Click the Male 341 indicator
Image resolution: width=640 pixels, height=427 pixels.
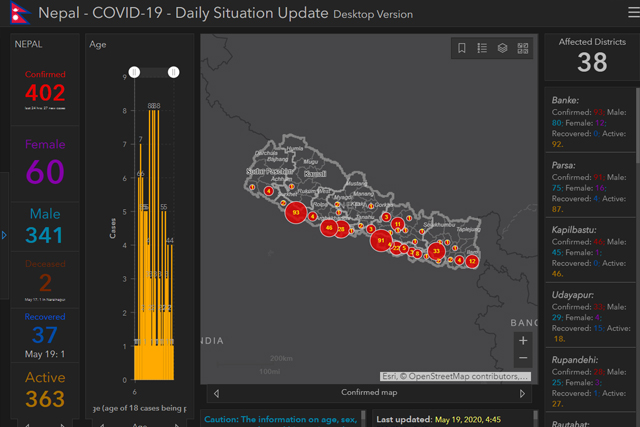click(x=45, y=226)
